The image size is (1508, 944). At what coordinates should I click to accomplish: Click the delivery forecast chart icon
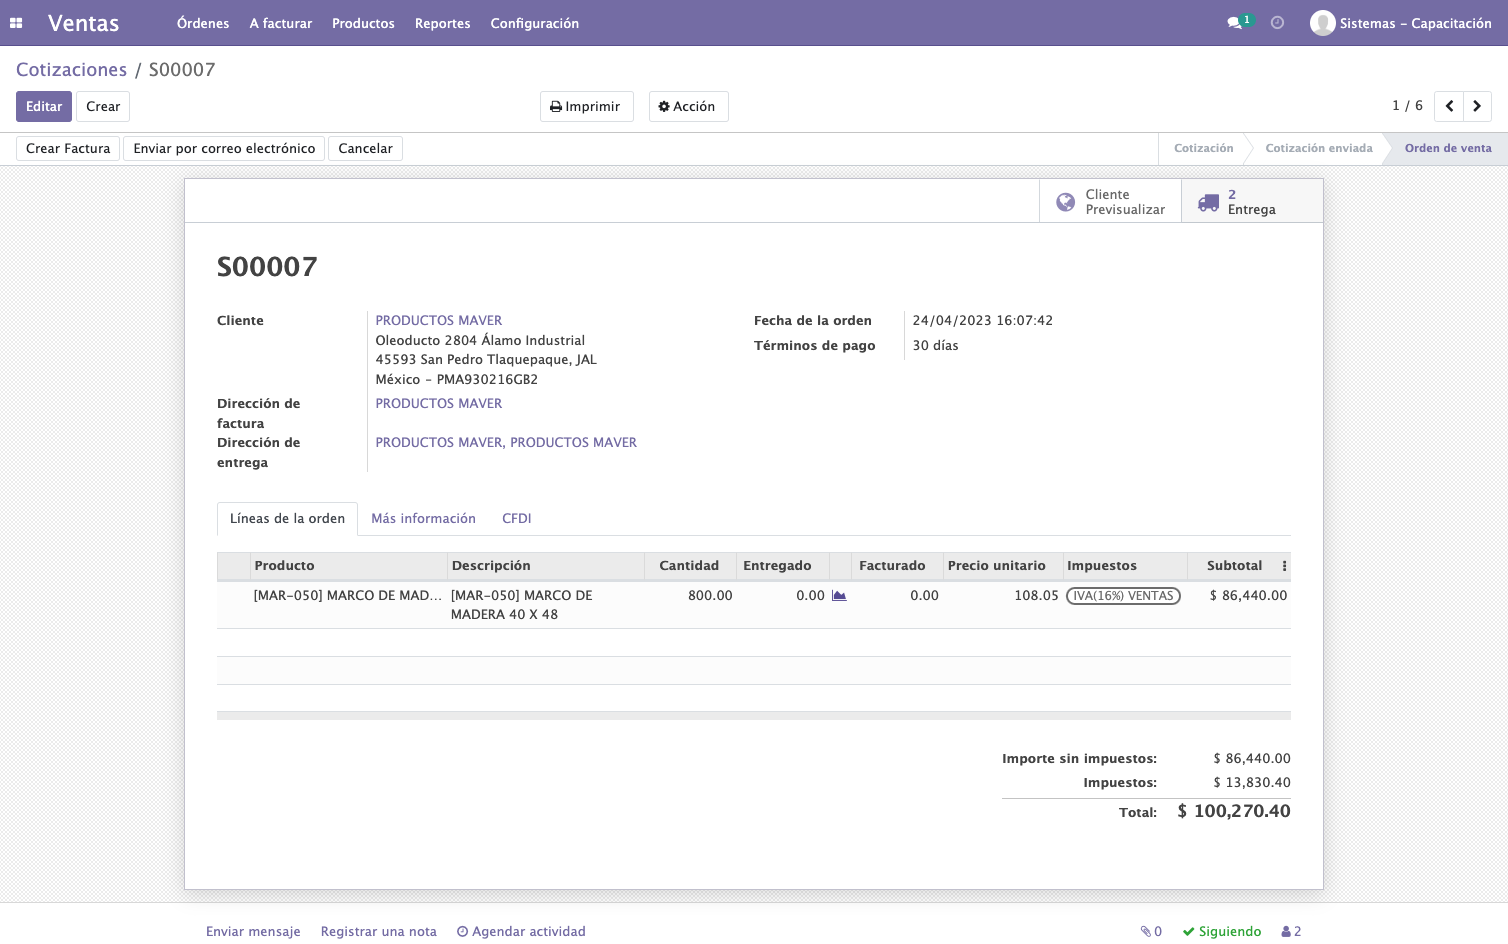[x=839, y=595]
